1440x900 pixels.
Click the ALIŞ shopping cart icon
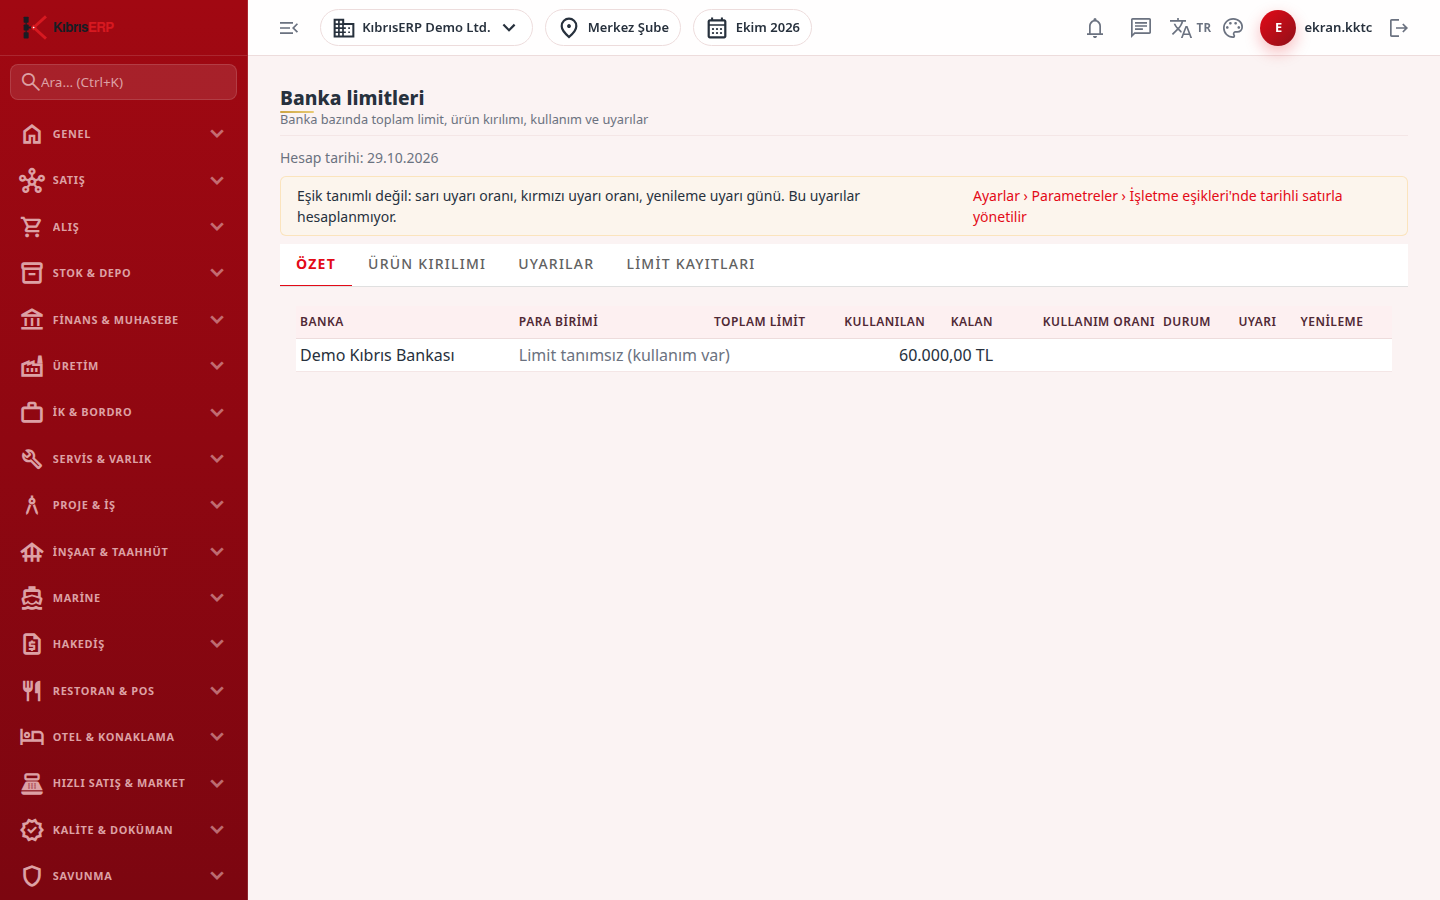[32, 227]
